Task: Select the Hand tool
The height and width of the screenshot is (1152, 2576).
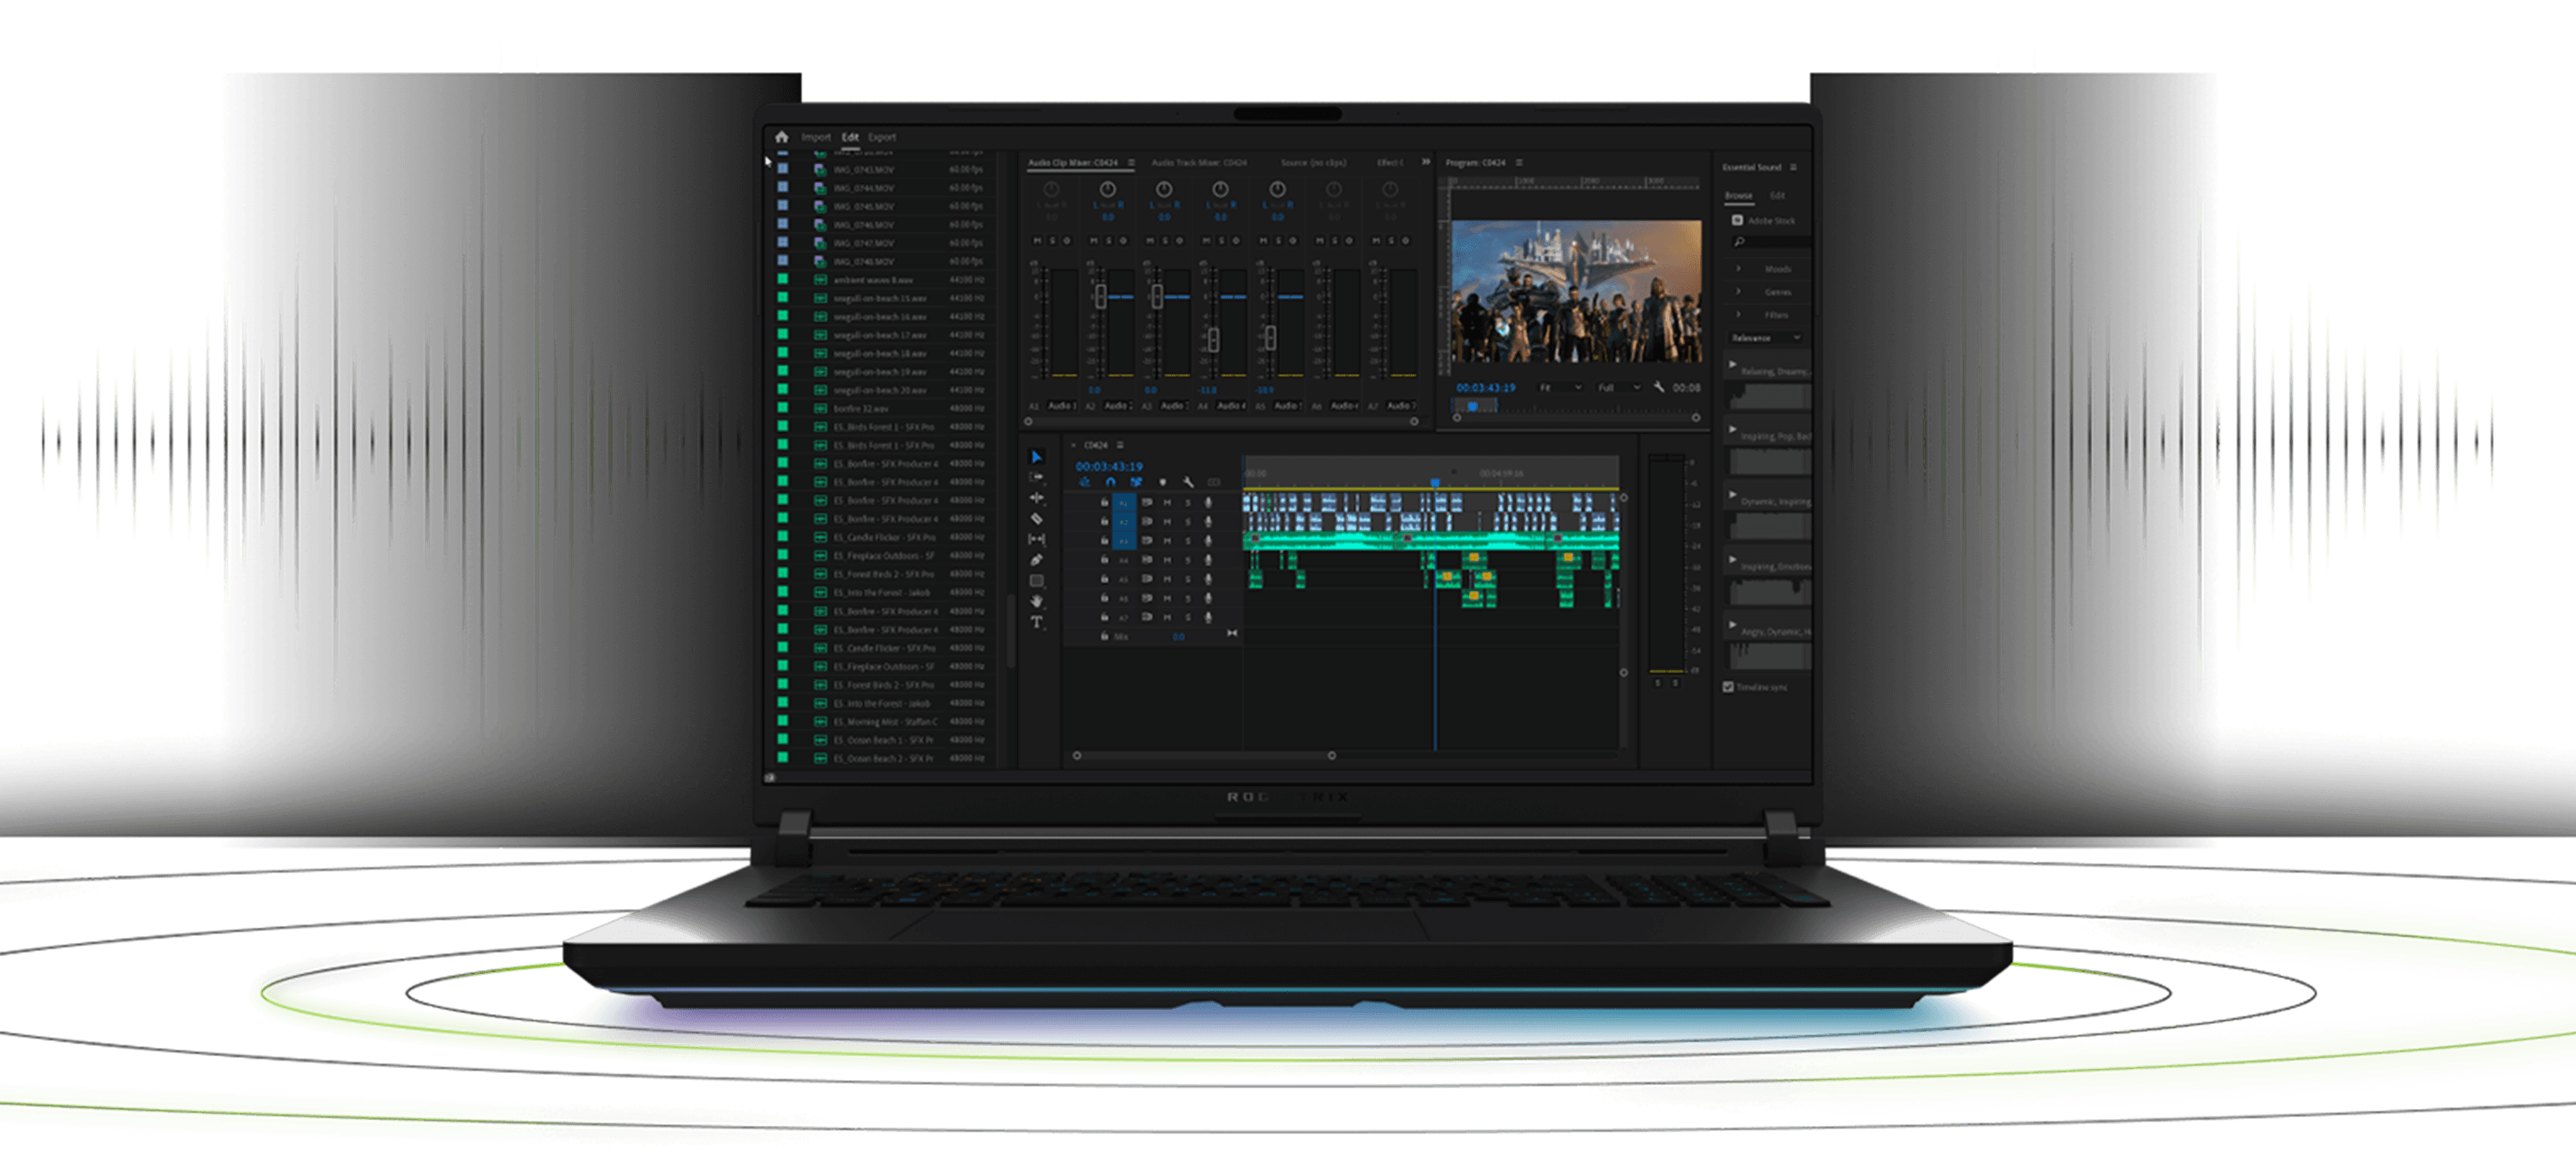Action: [x=1037, y=601]
